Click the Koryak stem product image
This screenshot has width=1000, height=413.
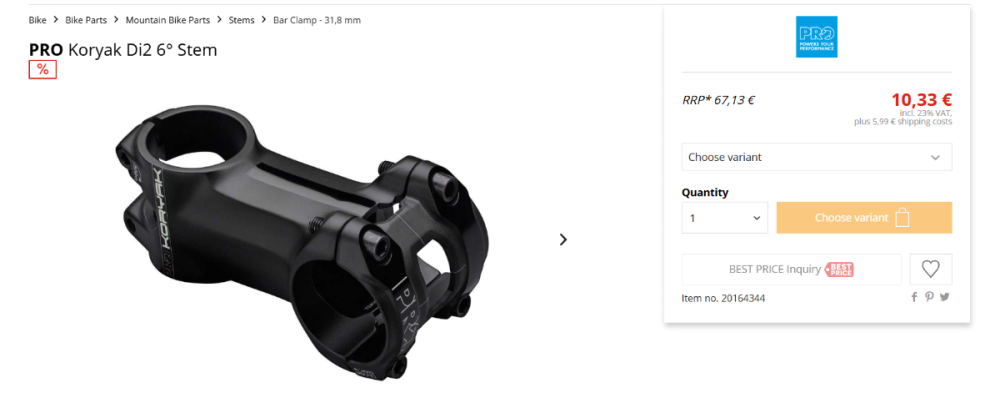pyautogui.click(x=302, y=242)
